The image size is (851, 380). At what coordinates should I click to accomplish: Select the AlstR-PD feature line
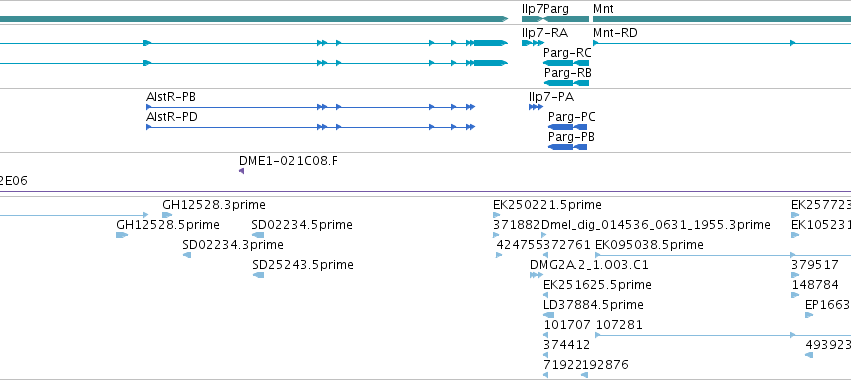click(310, 127)
